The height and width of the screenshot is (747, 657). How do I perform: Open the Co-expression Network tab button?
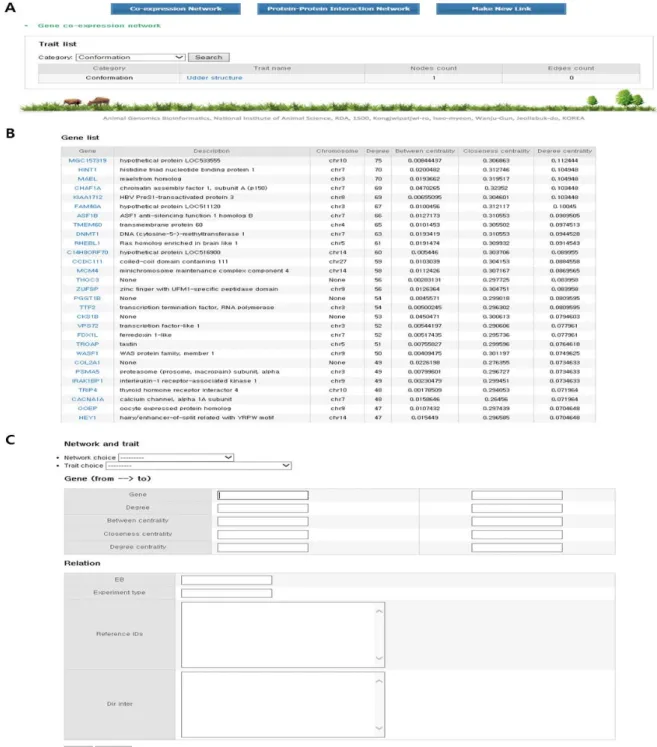pyautogui.click(x=175, y=9)
